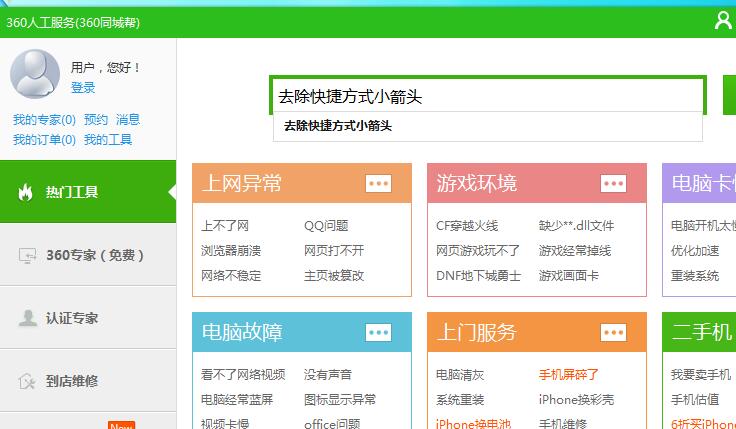Open the 网络不稳定 item

(x=231, y=276)
